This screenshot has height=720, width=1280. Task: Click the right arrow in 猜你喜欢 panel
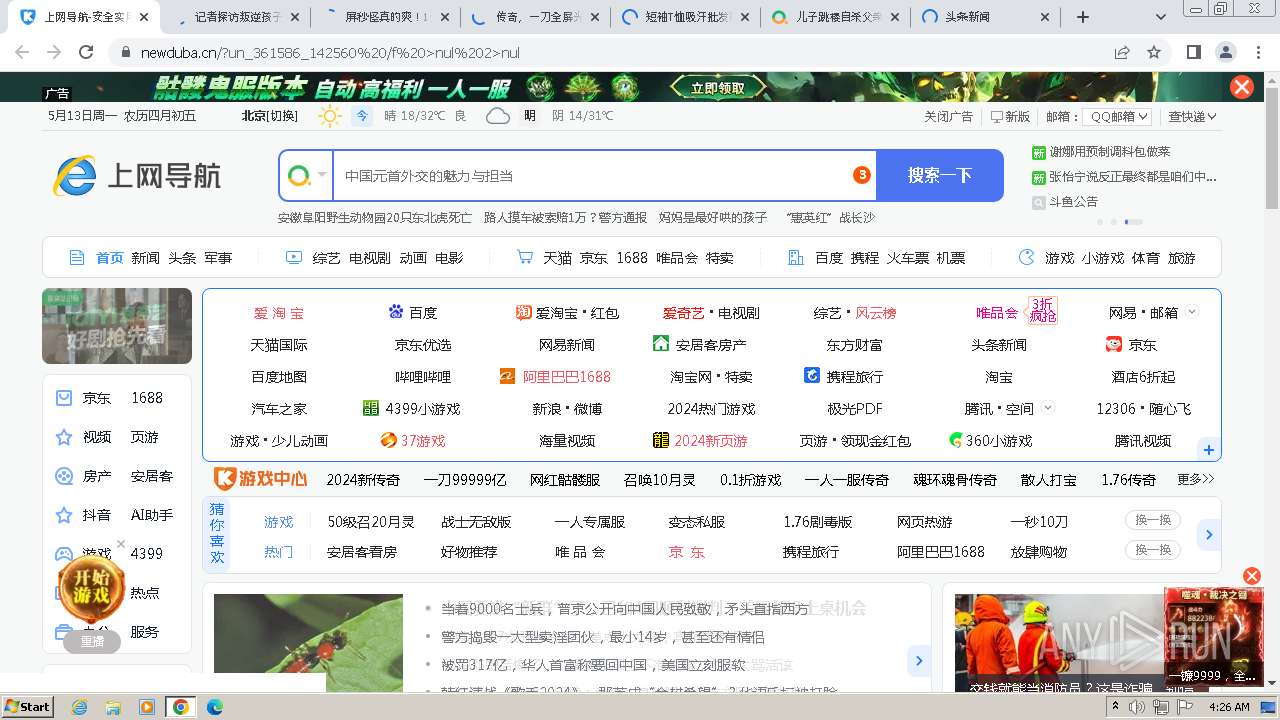tap(1209, 535)
